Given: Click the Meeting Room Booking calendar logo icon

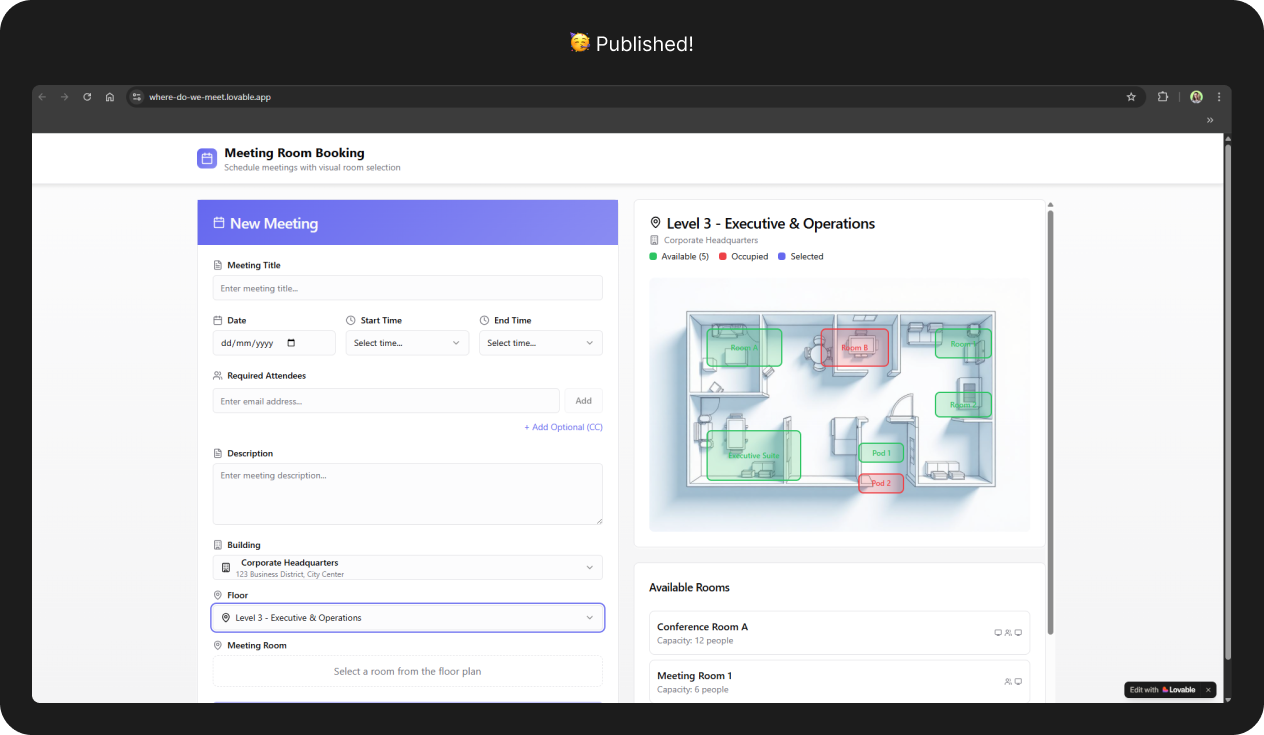Looking at the screenshot, I should (206, 158).
